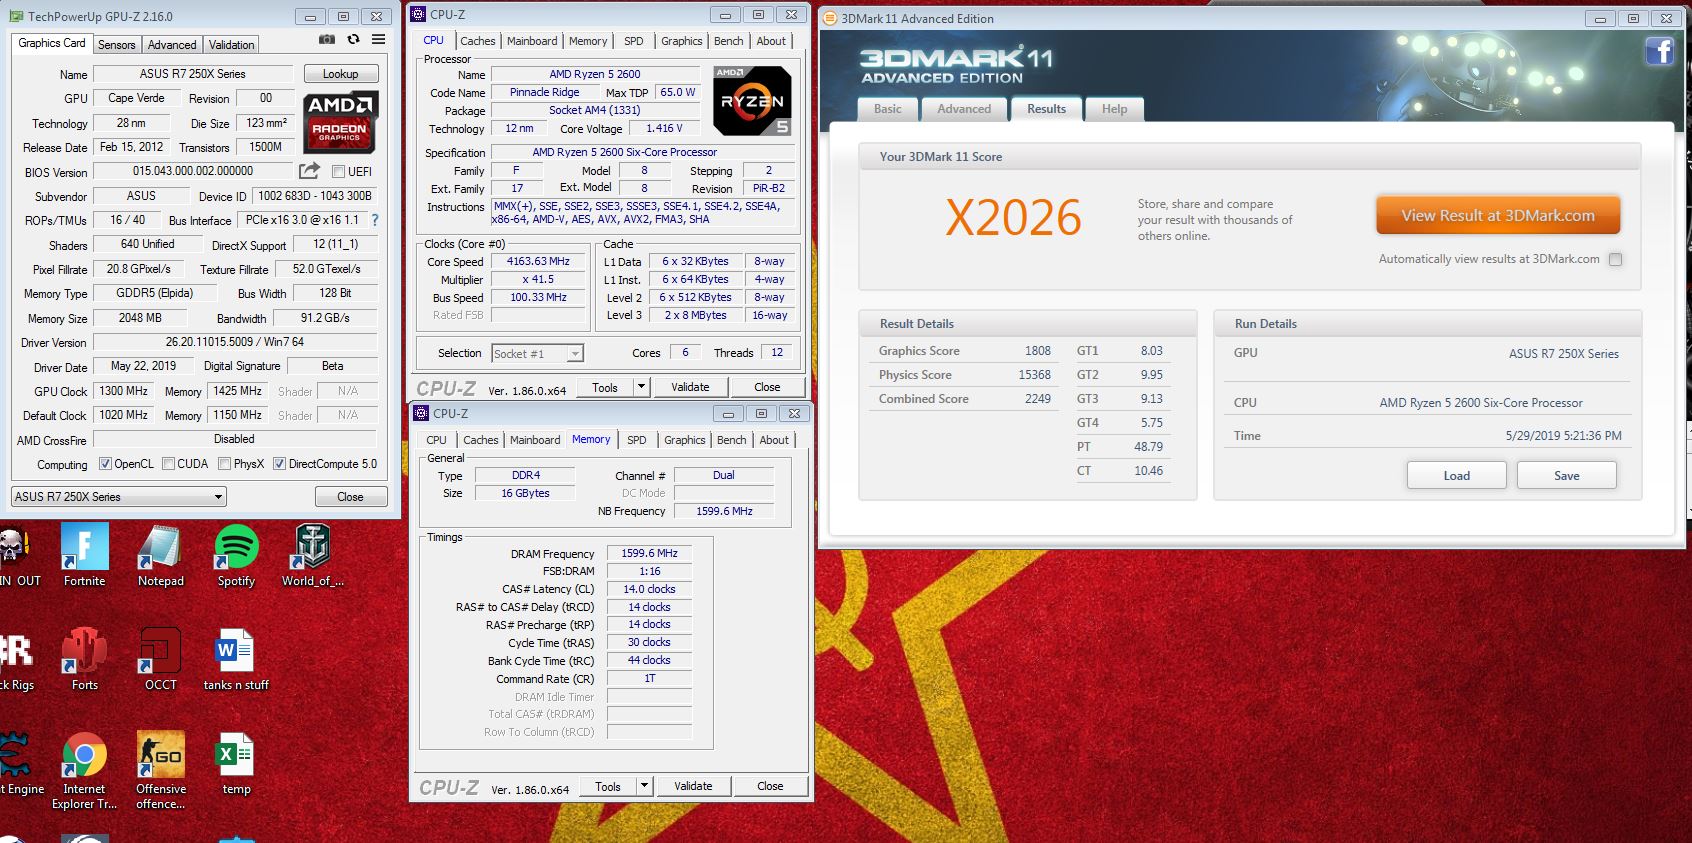Image resolution: width=1692 pixels, height=843 pixels.
Task: Toggle the CUDA checkbox
Action: [168, 464]
